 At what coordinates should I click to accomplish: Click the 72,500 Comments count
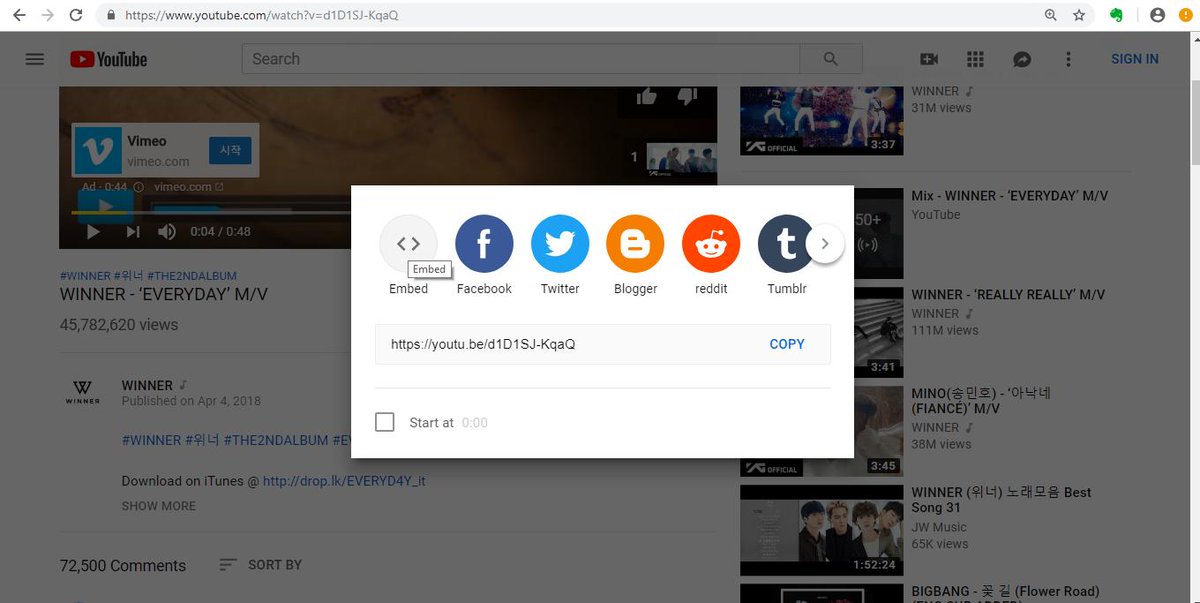coord(123,566)
